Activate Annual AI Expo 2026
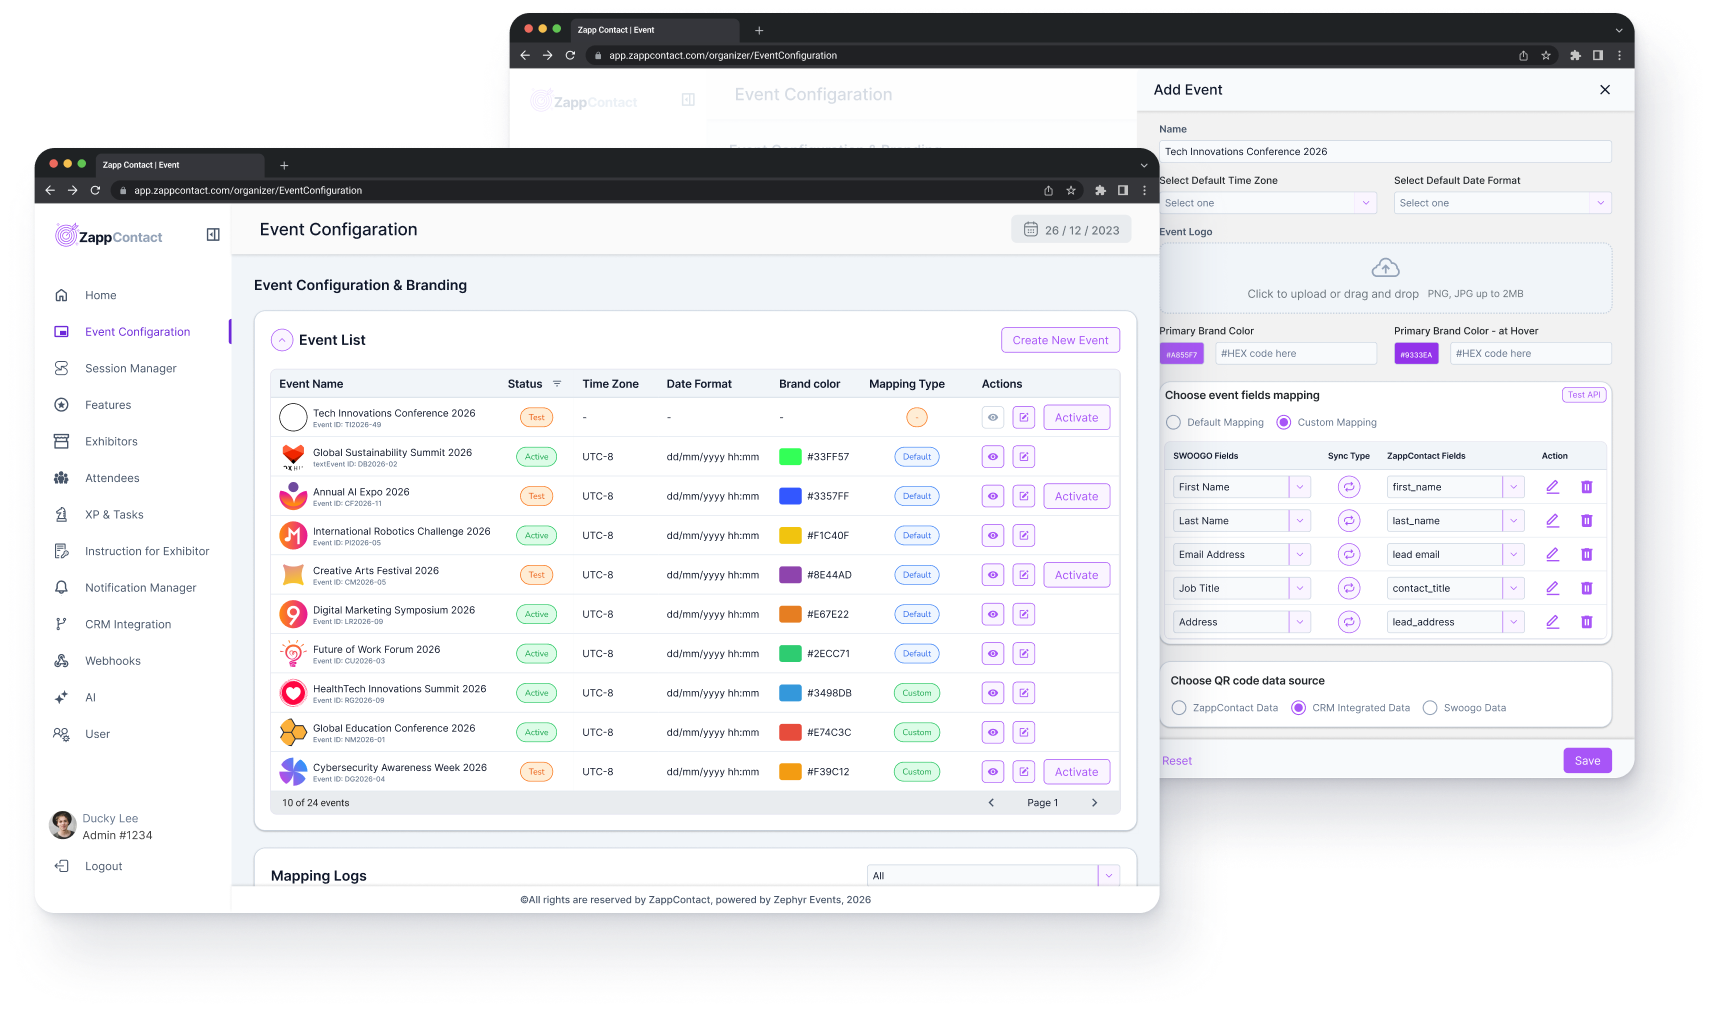 pos(1076,496)
